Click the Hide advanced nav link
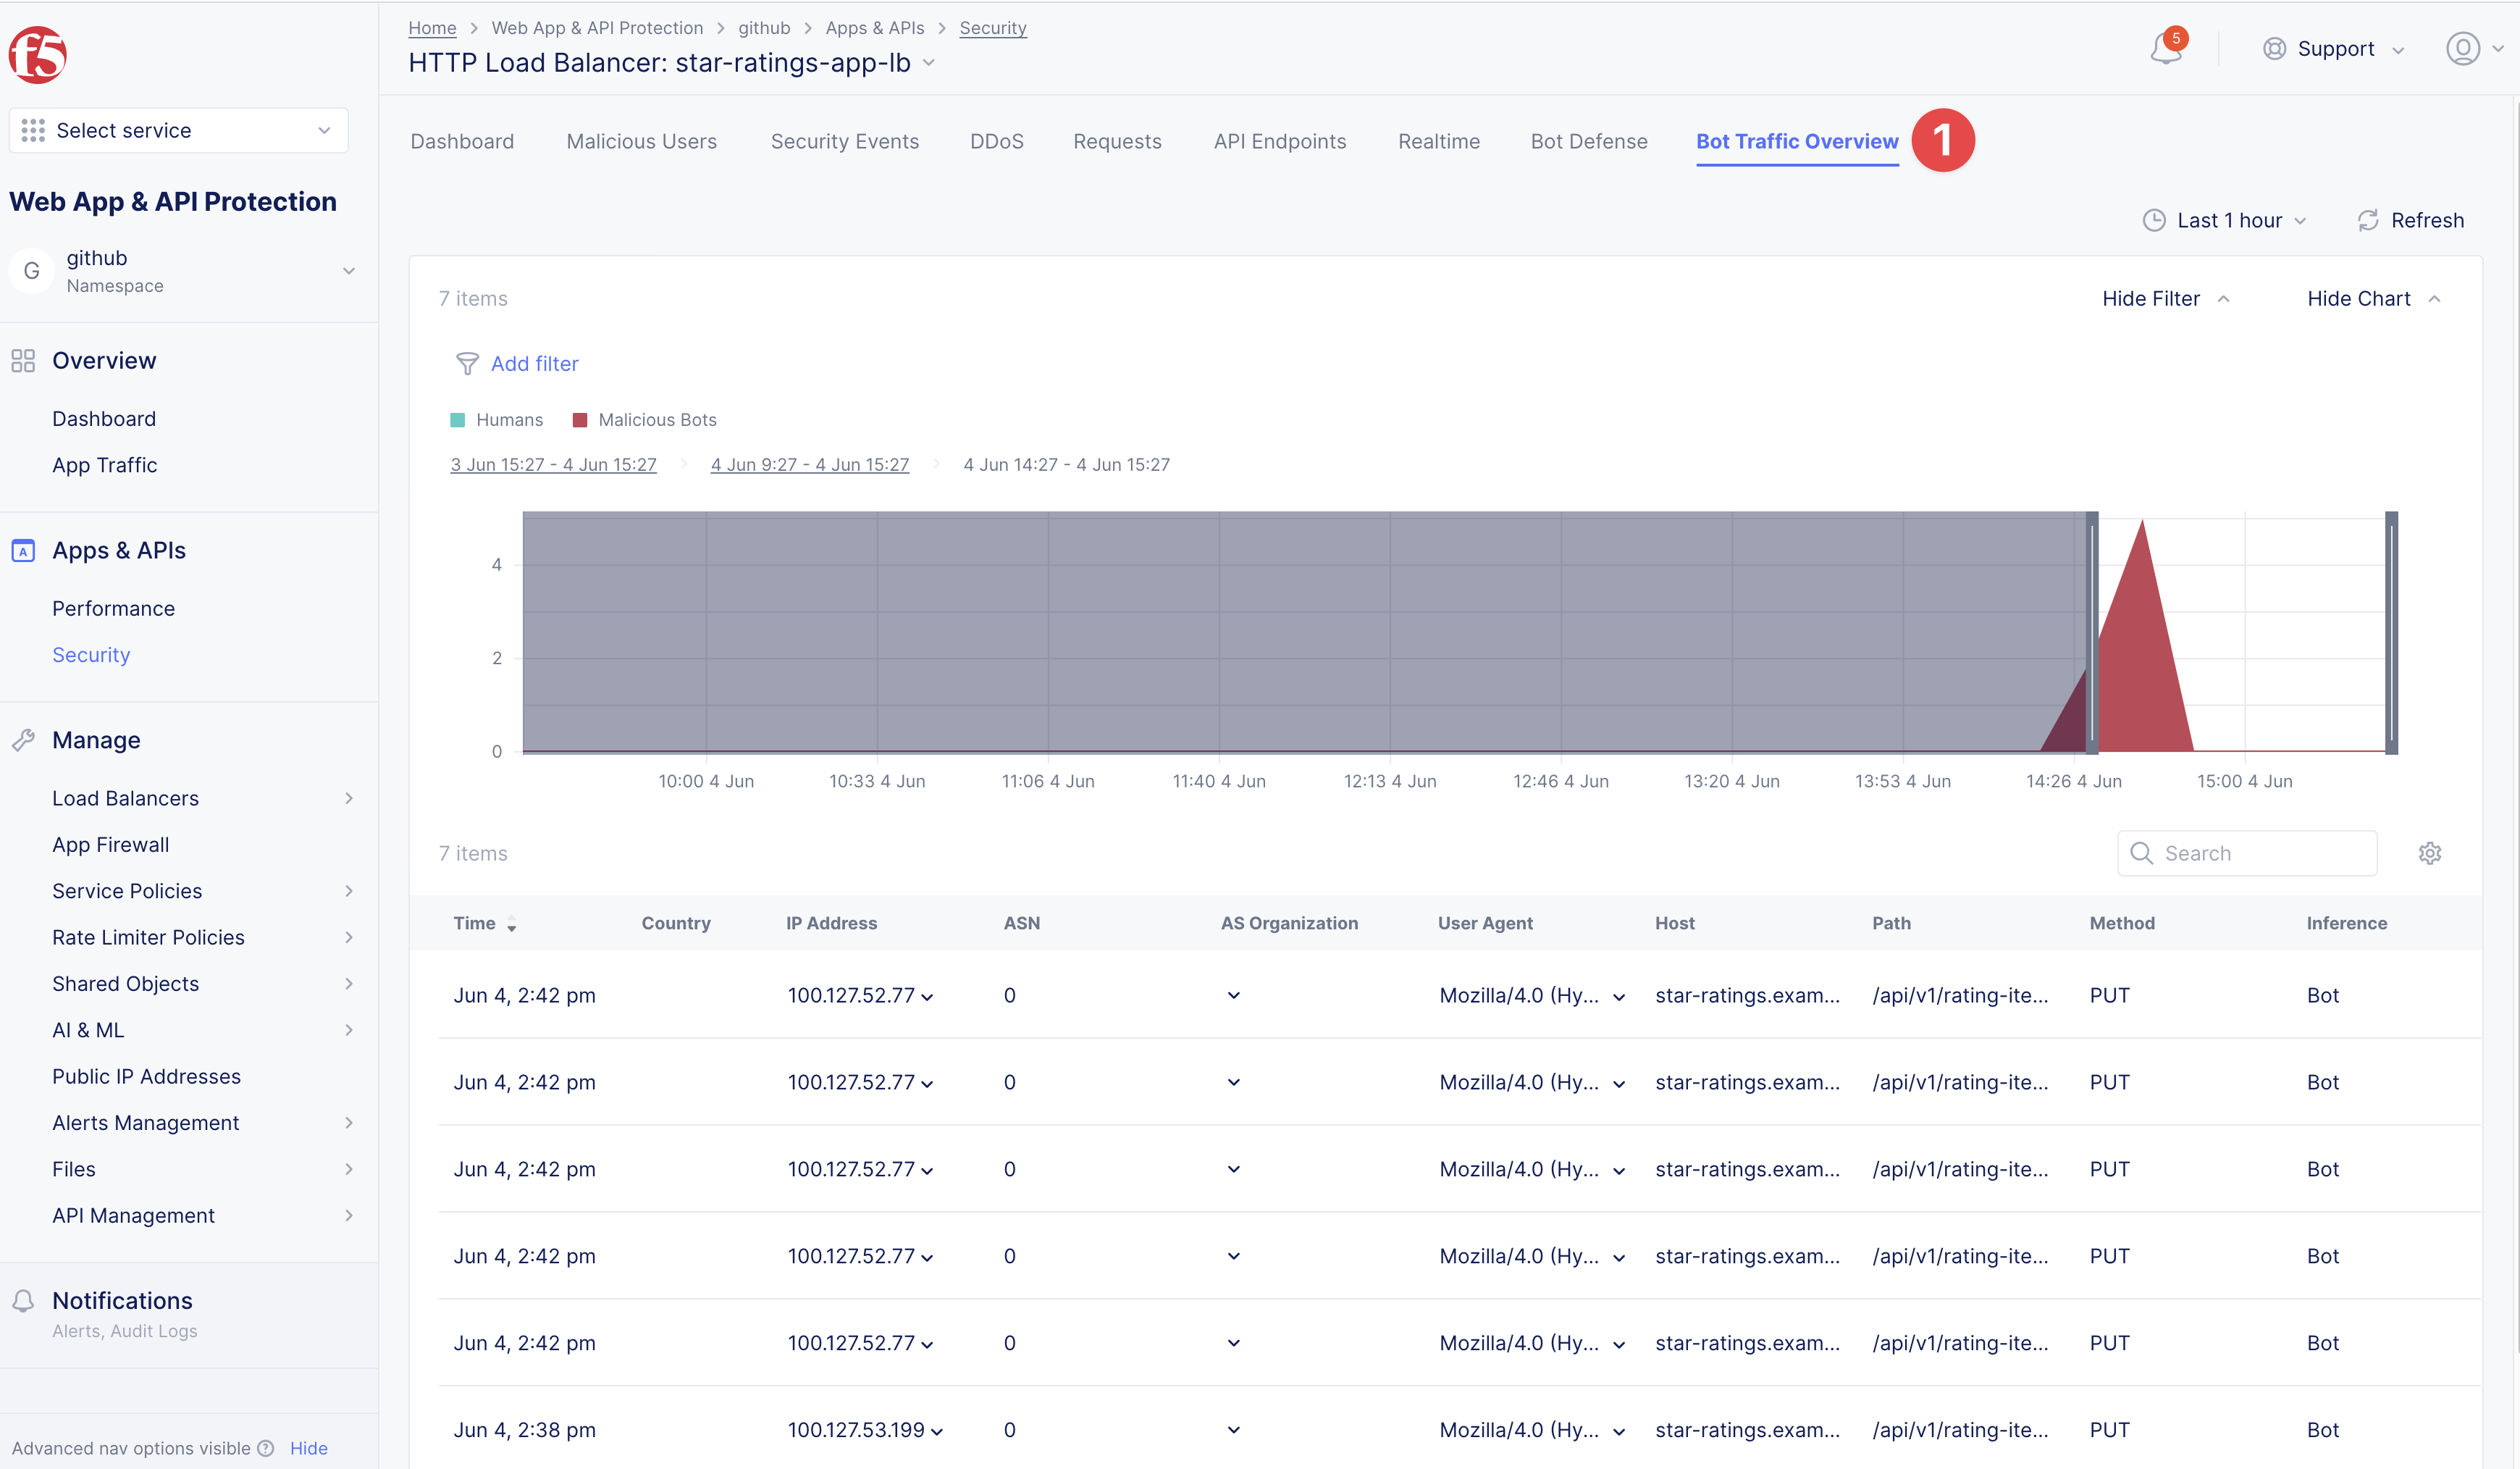2520x1469 pixels. 308,1448
